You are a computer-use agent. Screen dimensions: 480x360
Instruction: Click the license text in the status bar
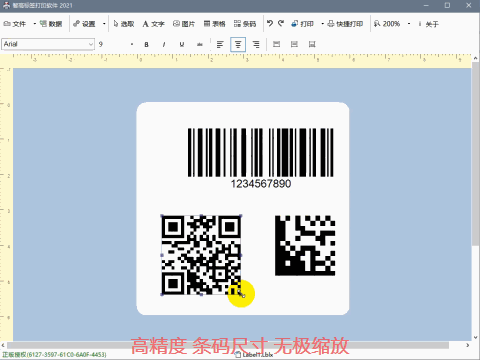54,354
